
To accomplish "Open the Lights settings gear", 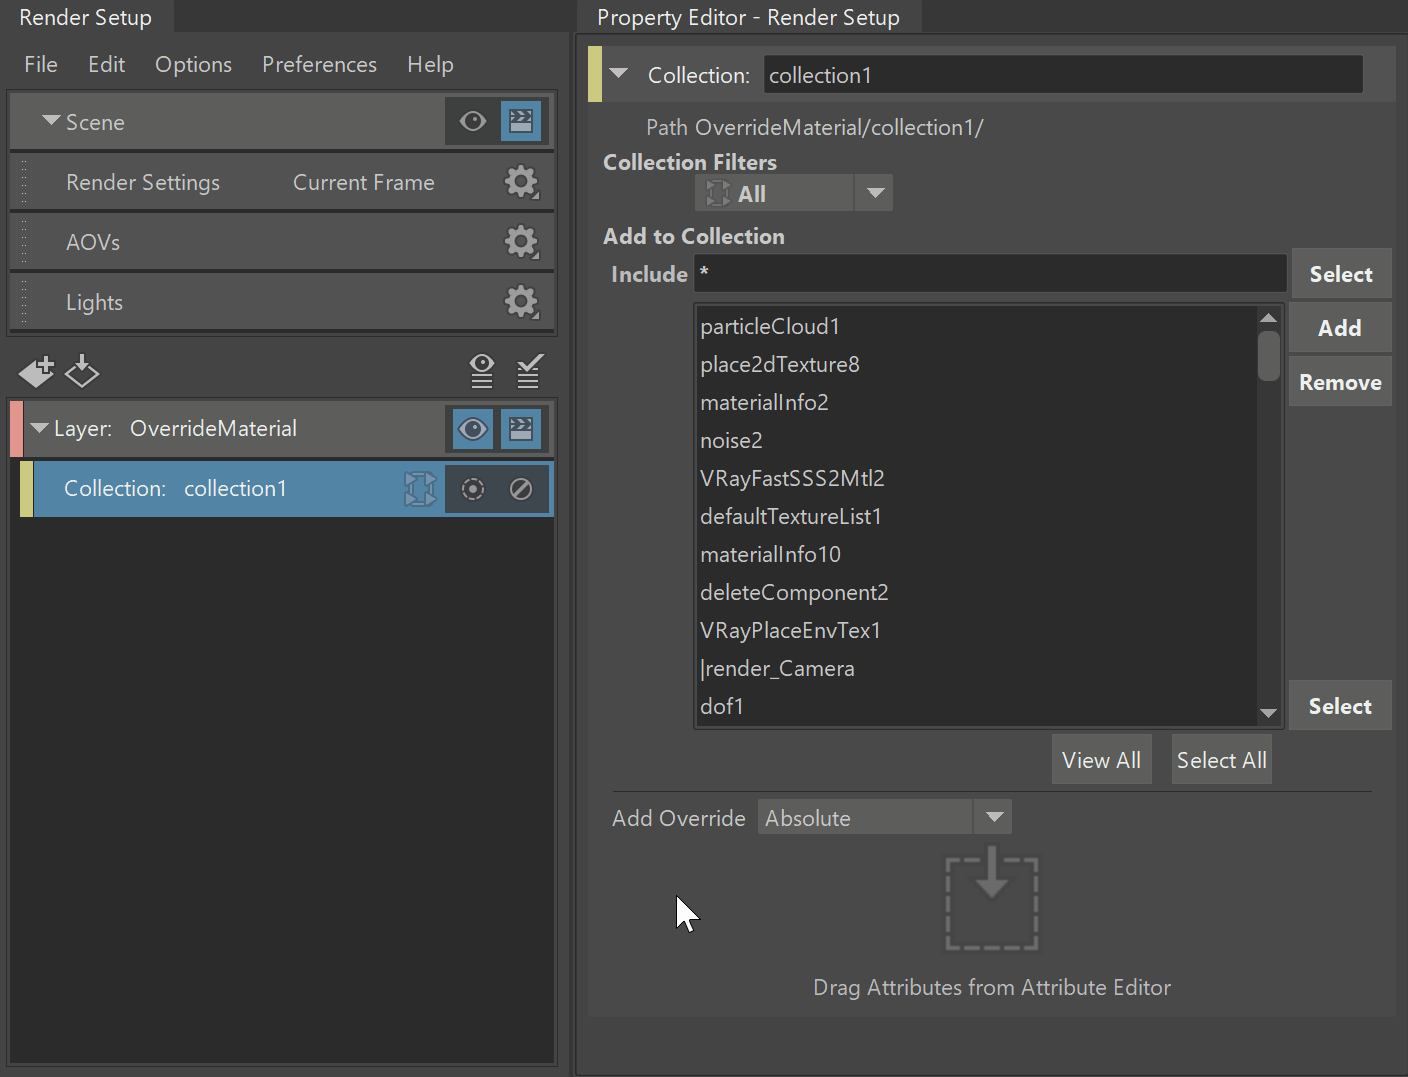I will click(x=521, y=302).
